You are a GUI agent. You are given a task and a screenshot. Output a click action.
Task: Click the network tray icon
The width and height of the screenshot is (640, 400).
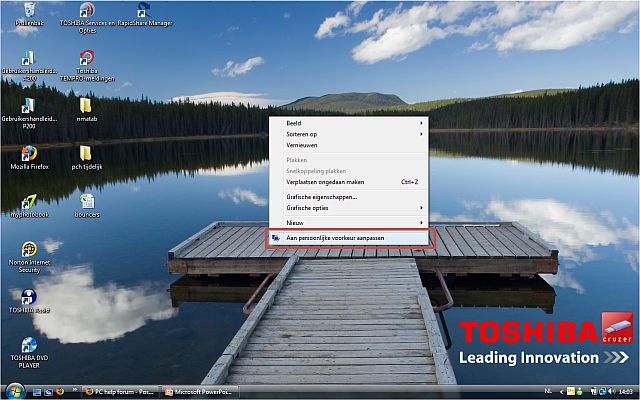(x=603, y=391)
